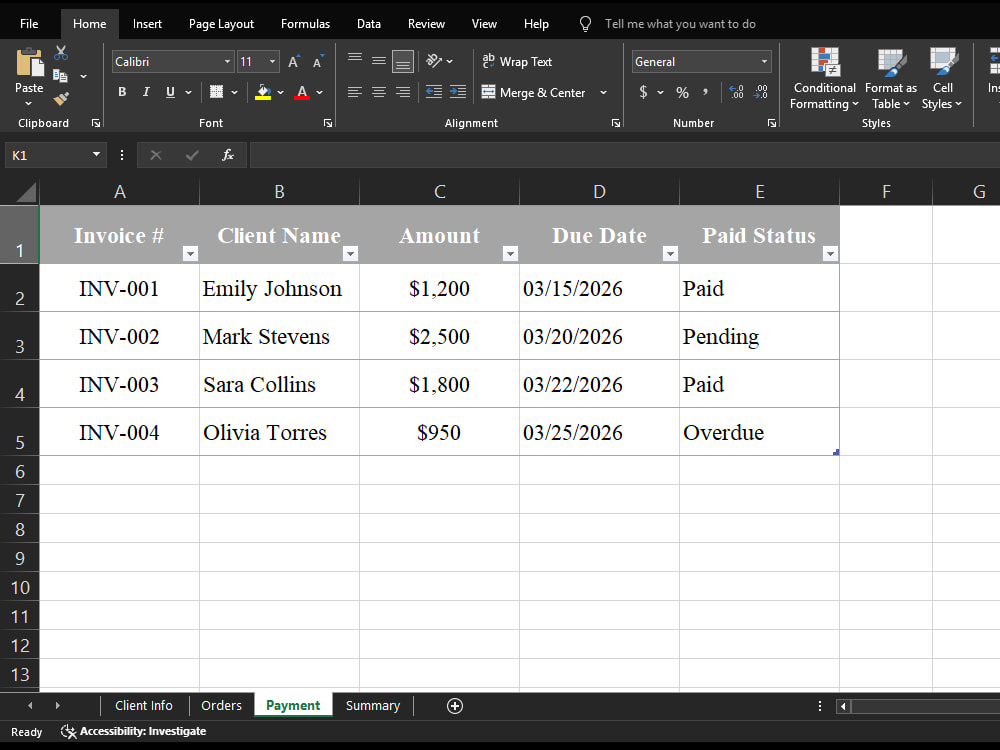Increase font size with larger A icon

pyautogui.click(x=293, y=62)
